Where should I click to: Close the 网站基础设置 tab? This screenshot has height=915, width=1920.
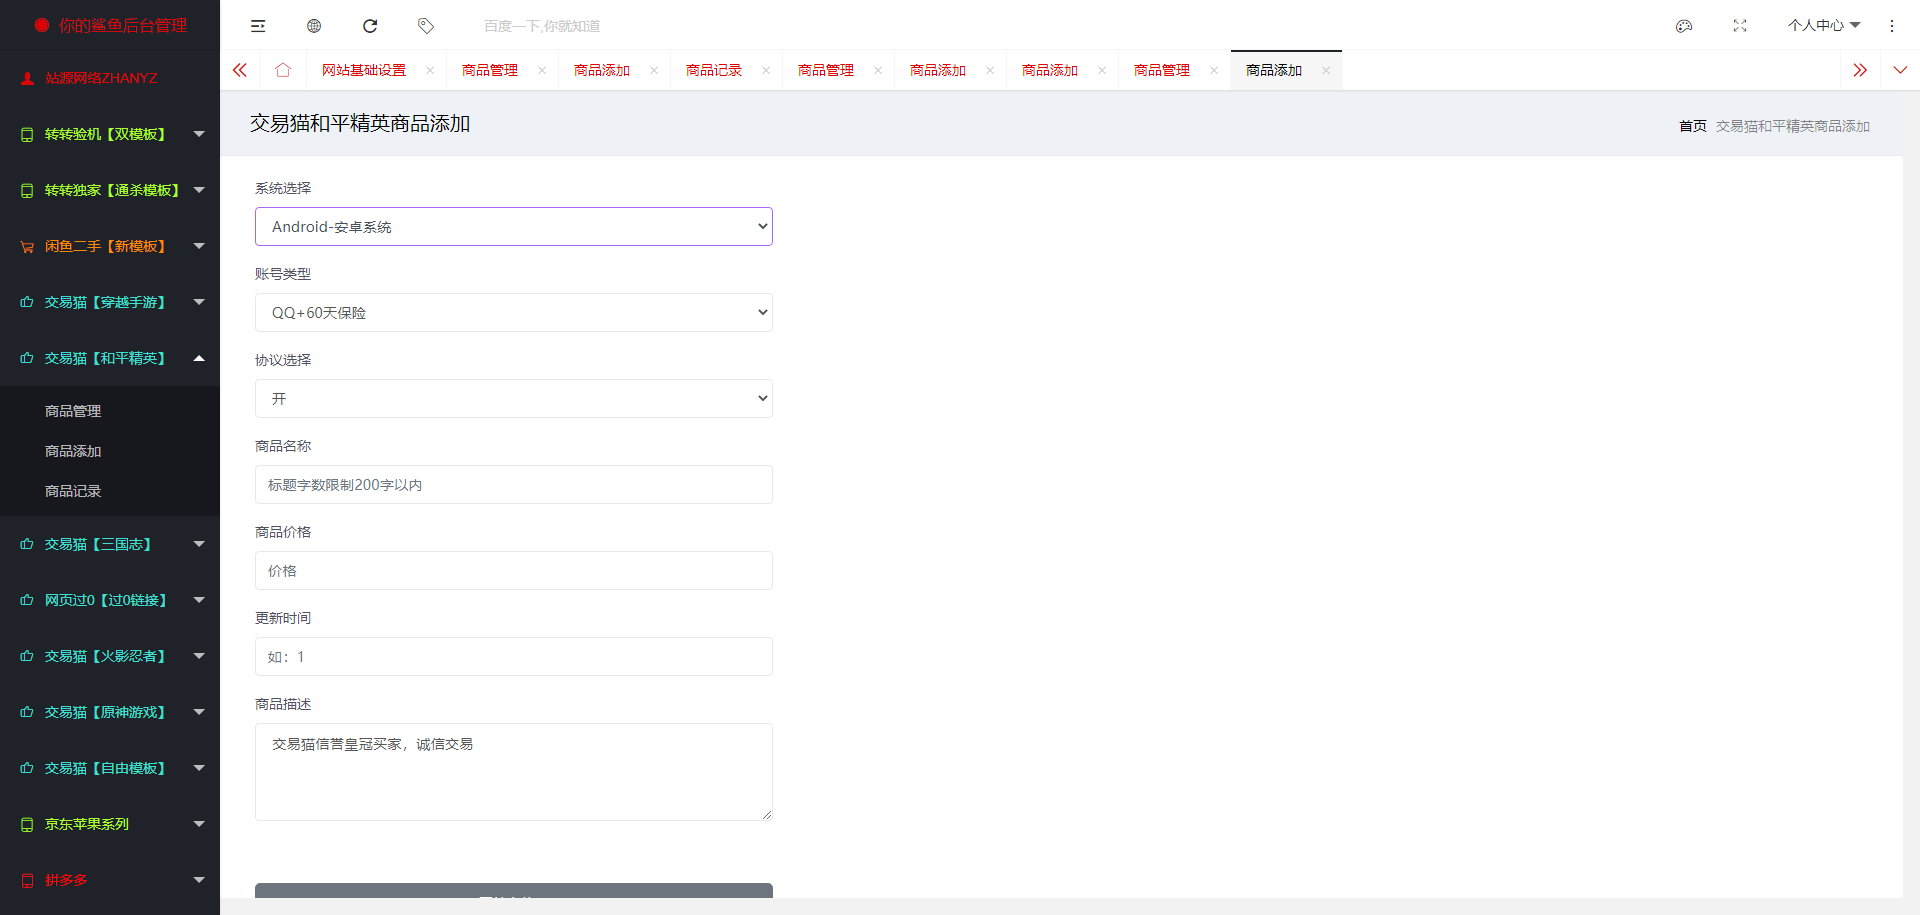pos(430,70)
